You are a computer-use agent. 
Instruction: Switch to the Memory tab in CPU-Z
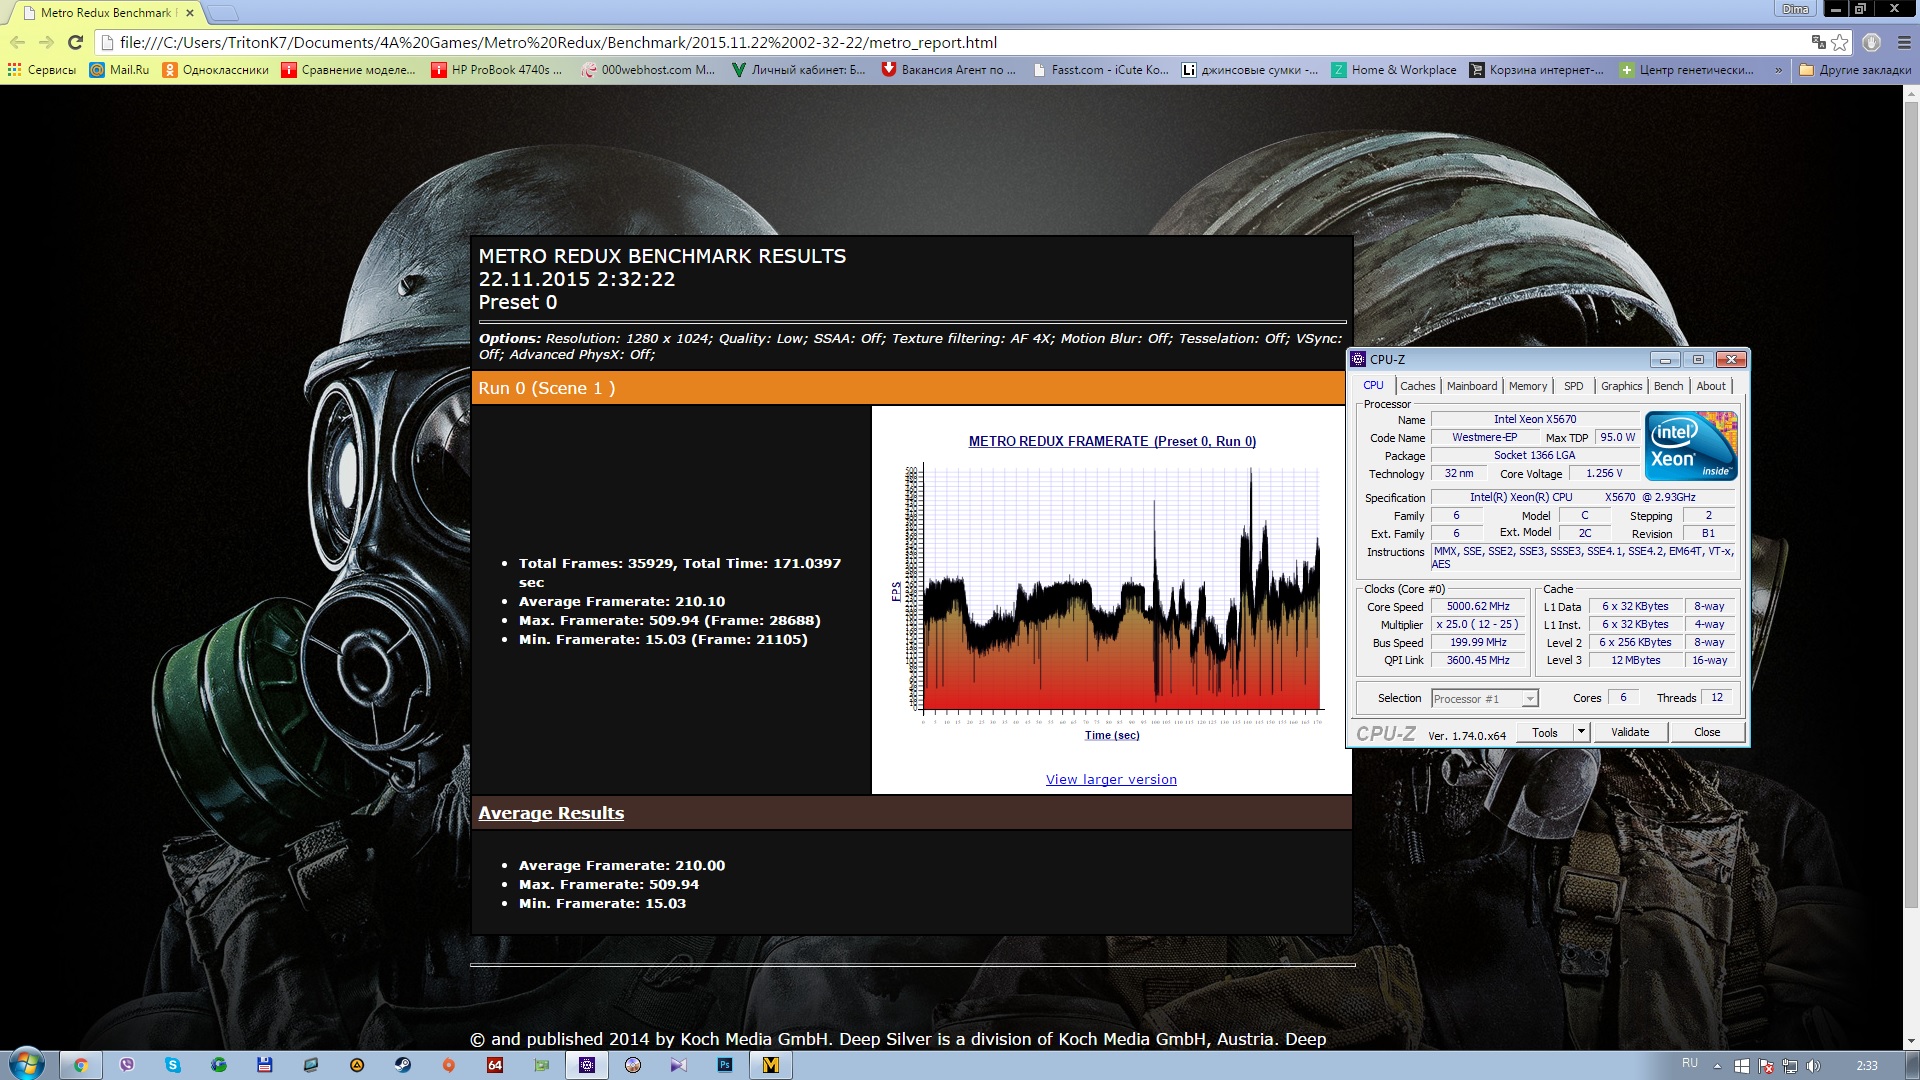click(1527, 386)
